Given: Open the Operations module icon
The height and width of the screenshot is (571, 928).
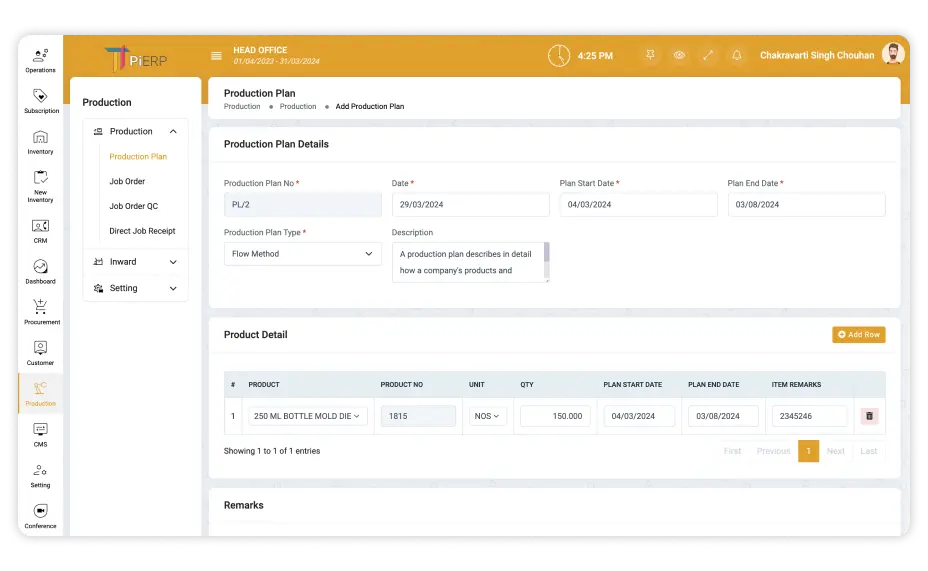Looking at the screenshot, I should point(40,59).
